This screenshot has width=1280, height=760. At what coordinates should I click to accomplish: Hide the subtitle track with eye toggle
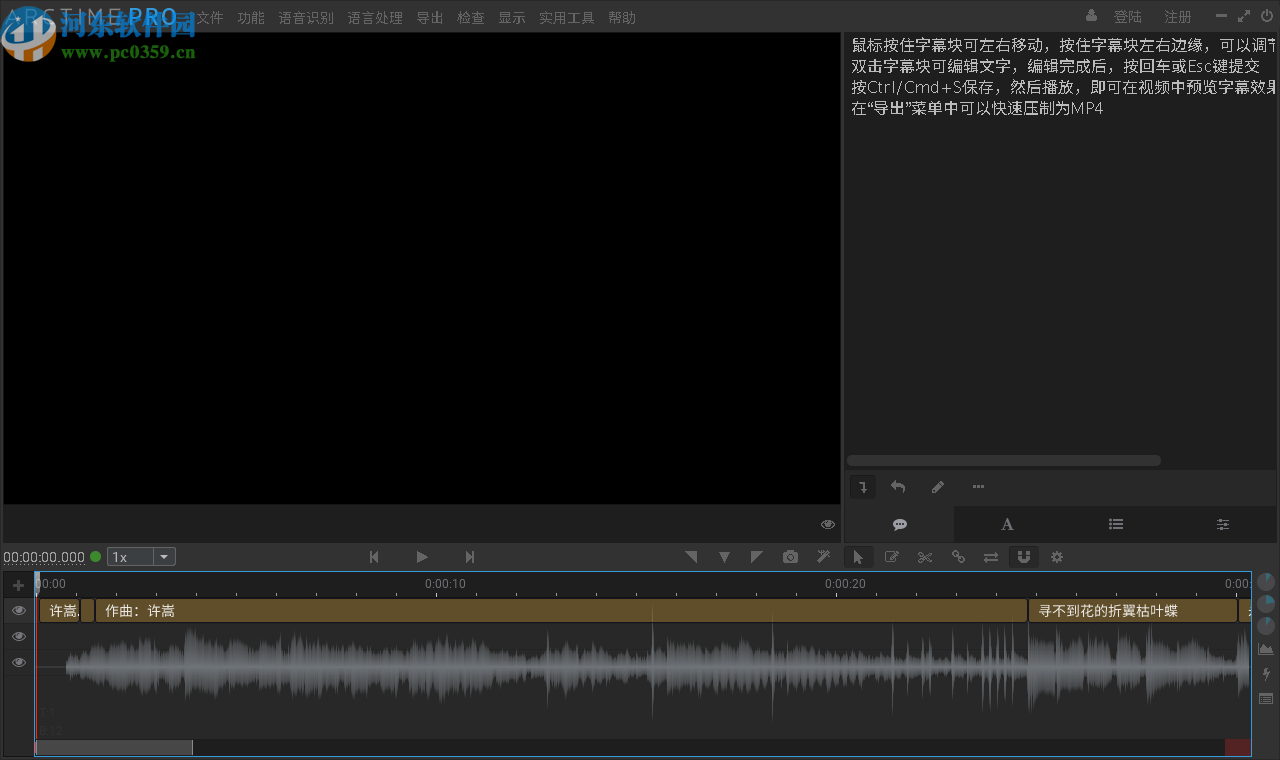tap(18, 610)
